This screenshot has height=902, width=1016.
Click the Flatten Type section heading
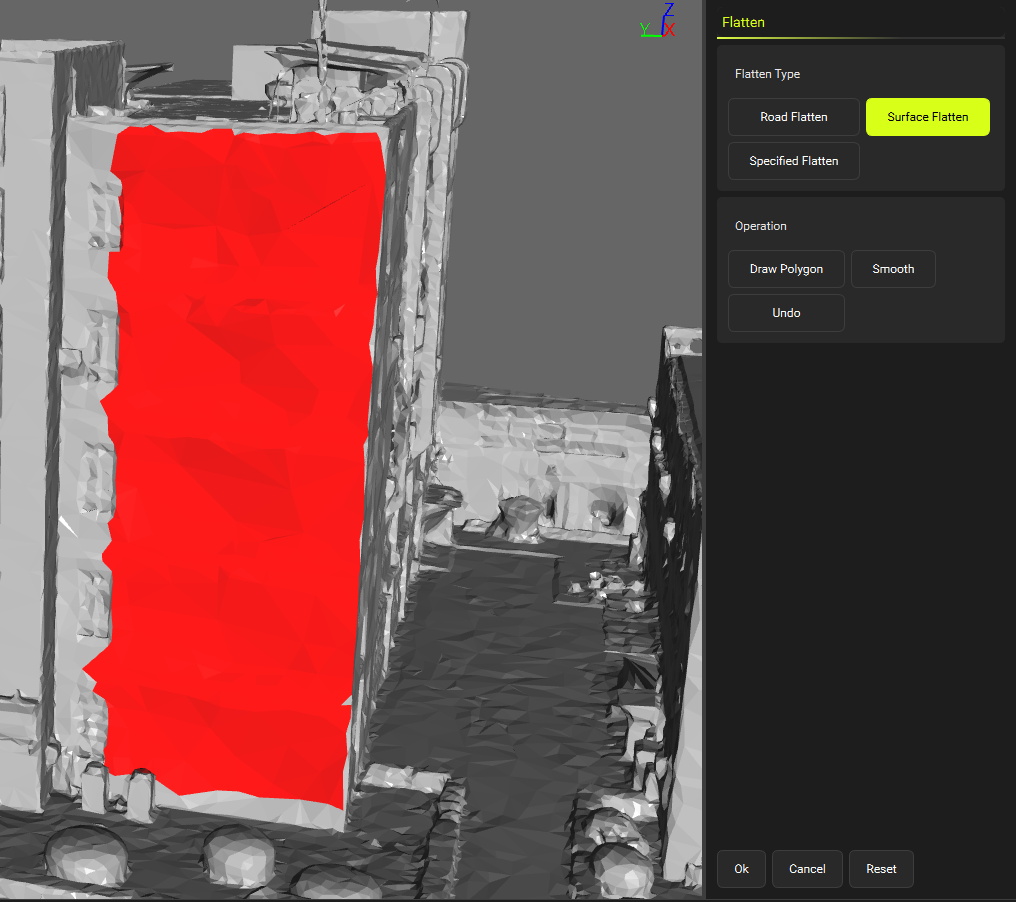coord(767,74)
